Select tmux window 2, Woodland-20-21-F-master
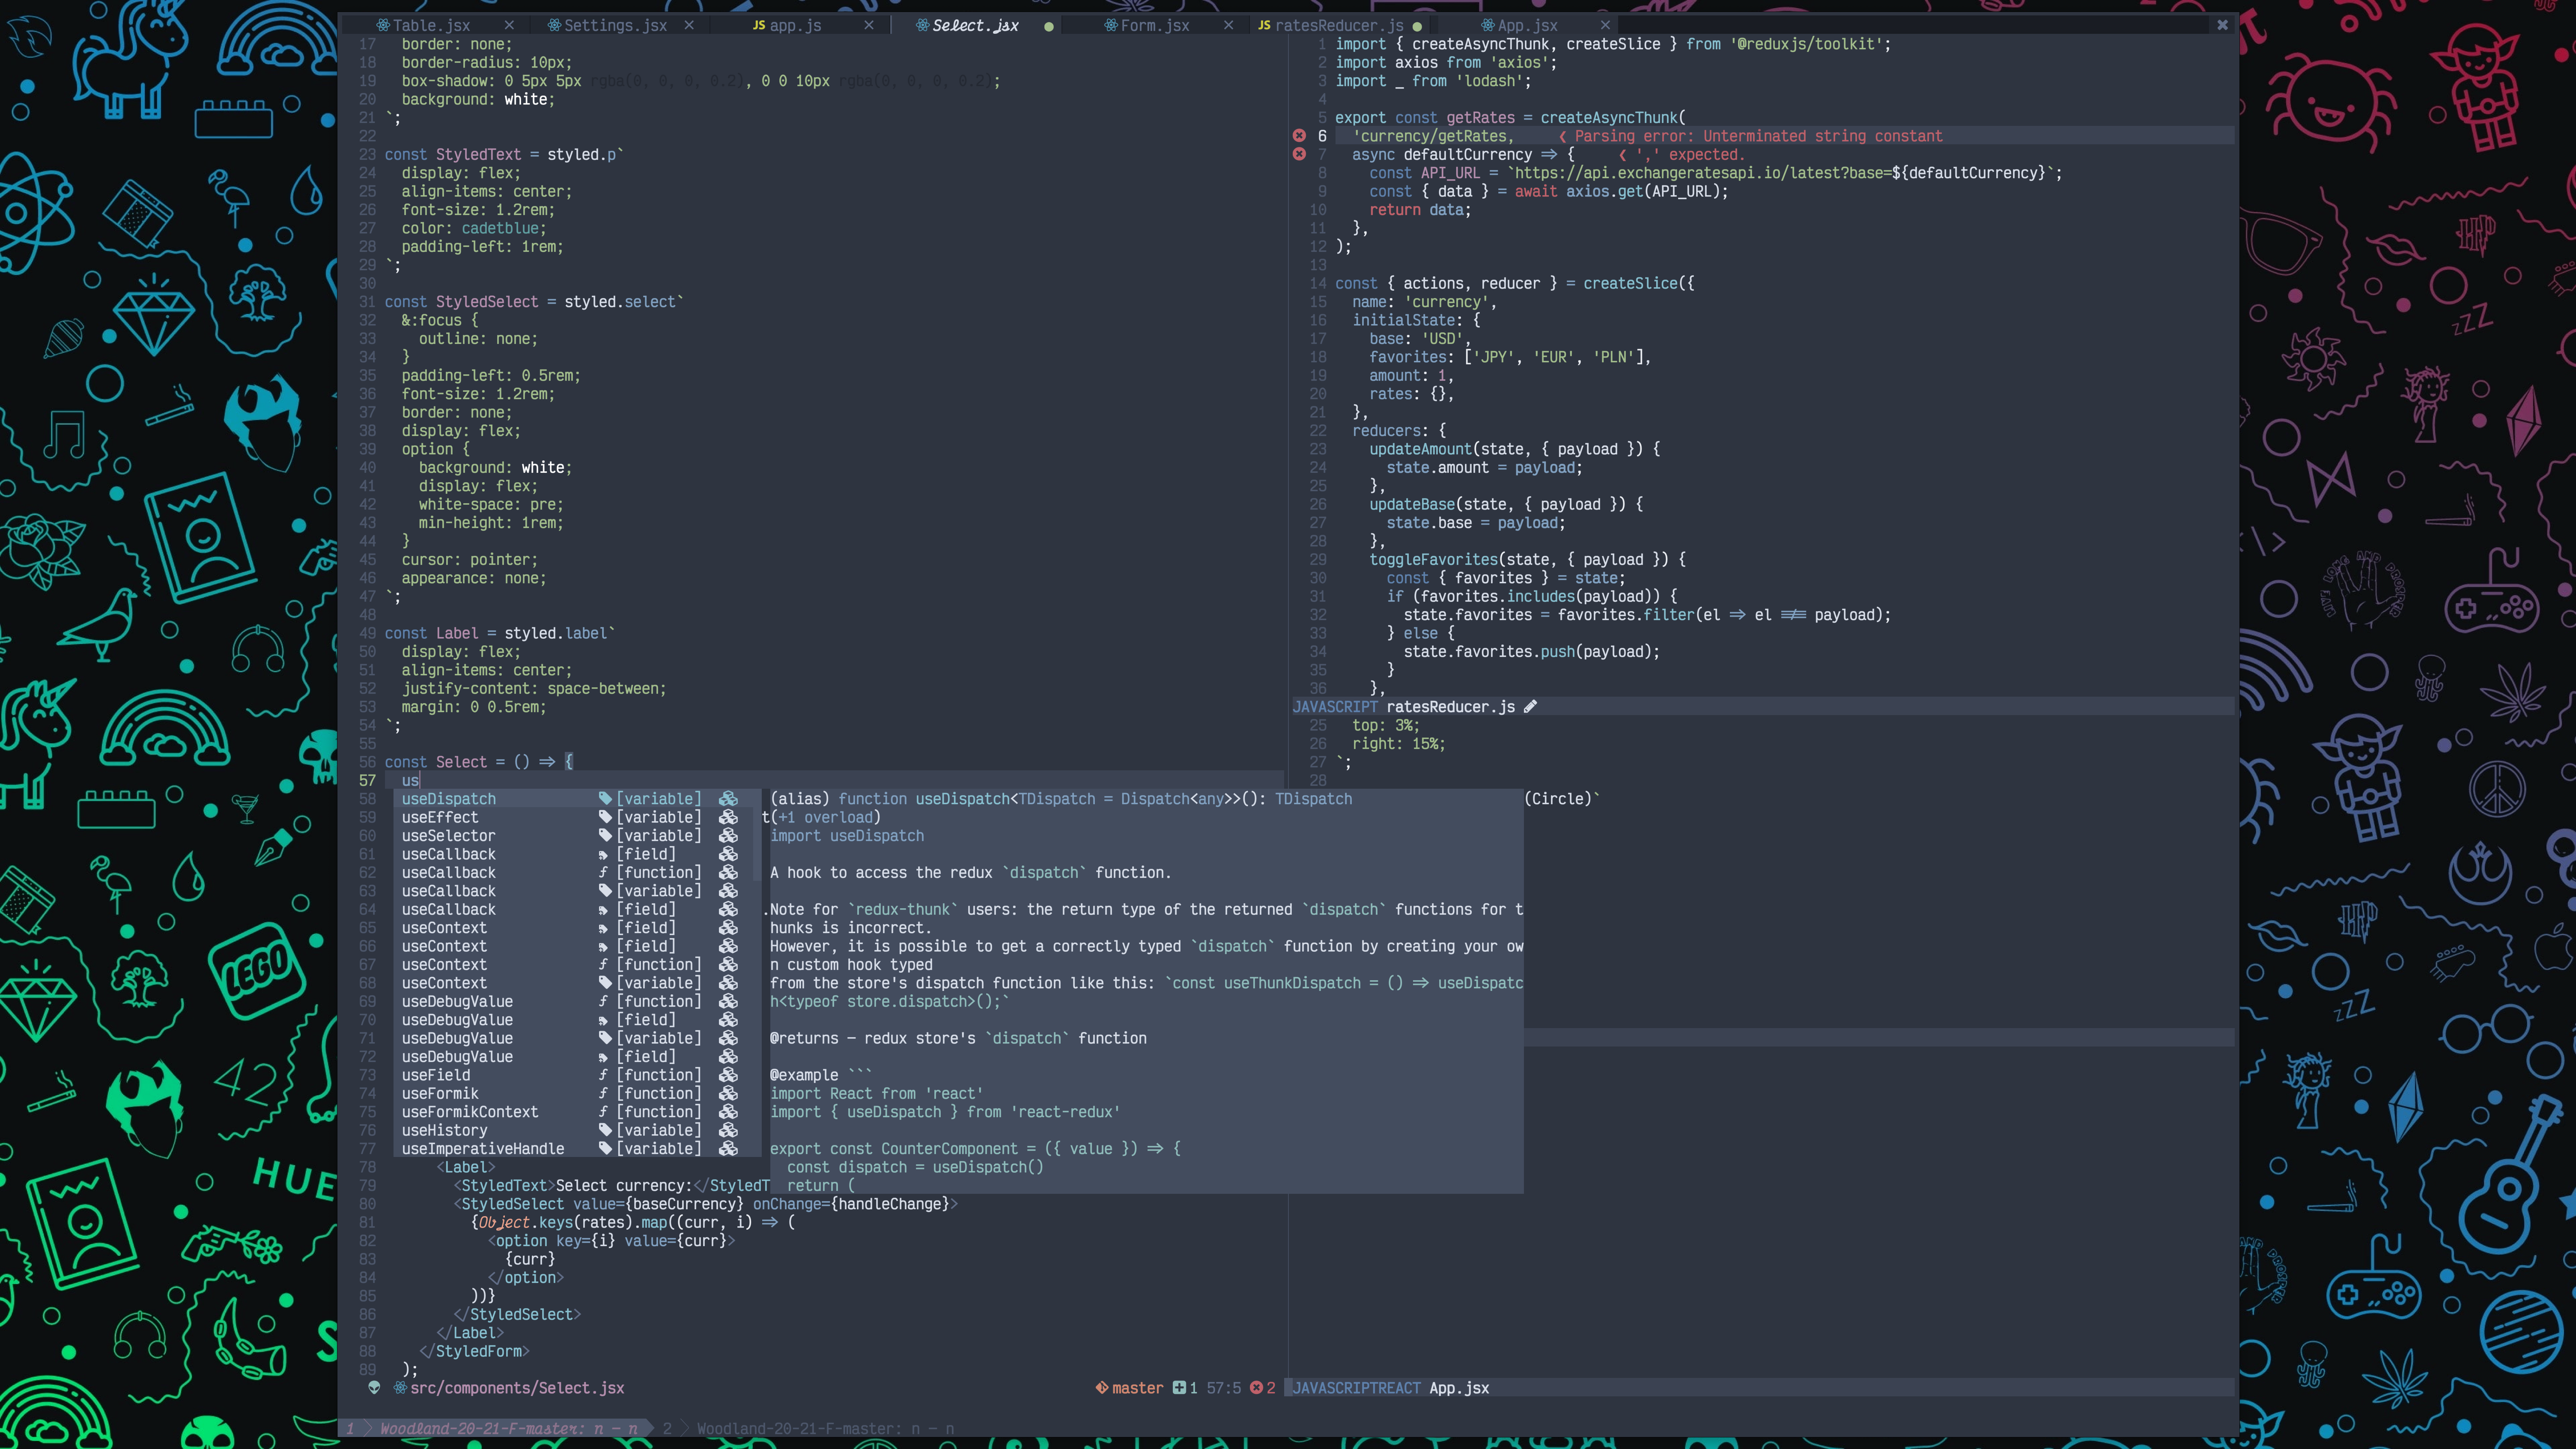This screenshot has height=1449, width=2576. click(810, 1429)
